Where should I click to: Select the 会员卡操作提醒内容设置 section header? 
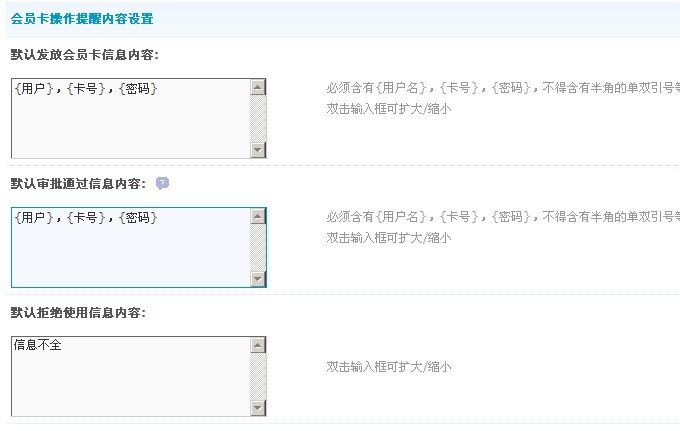pos(82,19)
